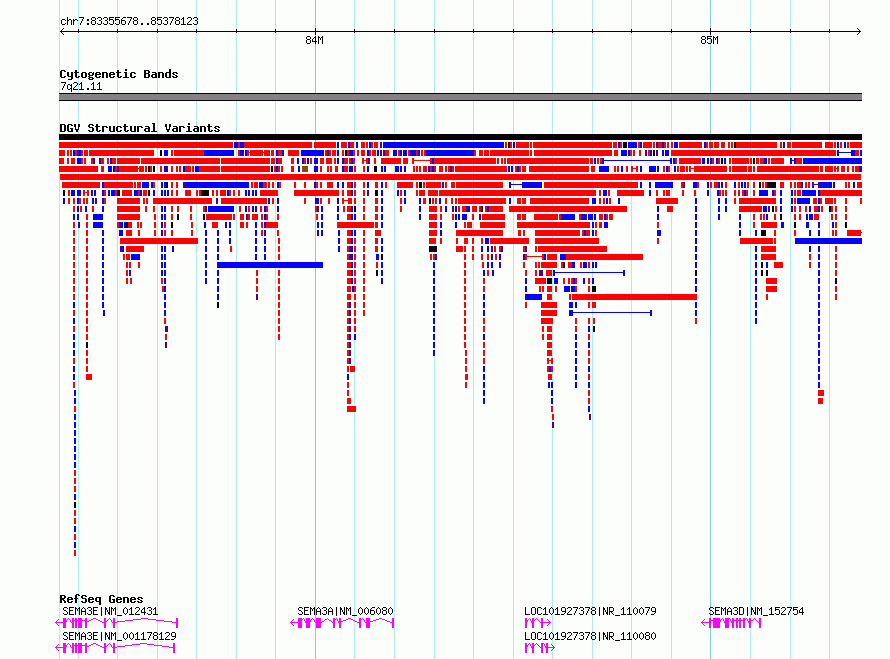The height and width of the screenshot is (659, 890).
Task: Click the black bar under DGV Structural Variants
Action: point(460,137)
